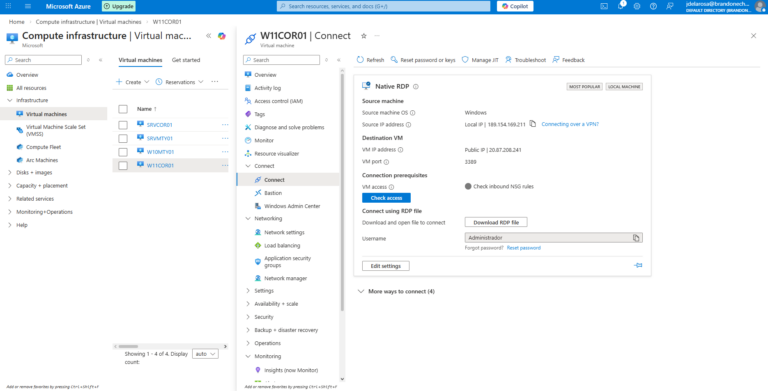Image resolution: width=768 pixels, height=391 pixels.
Task: Check the SRVMTY01 row checkbox
Action: pos(123,139)
